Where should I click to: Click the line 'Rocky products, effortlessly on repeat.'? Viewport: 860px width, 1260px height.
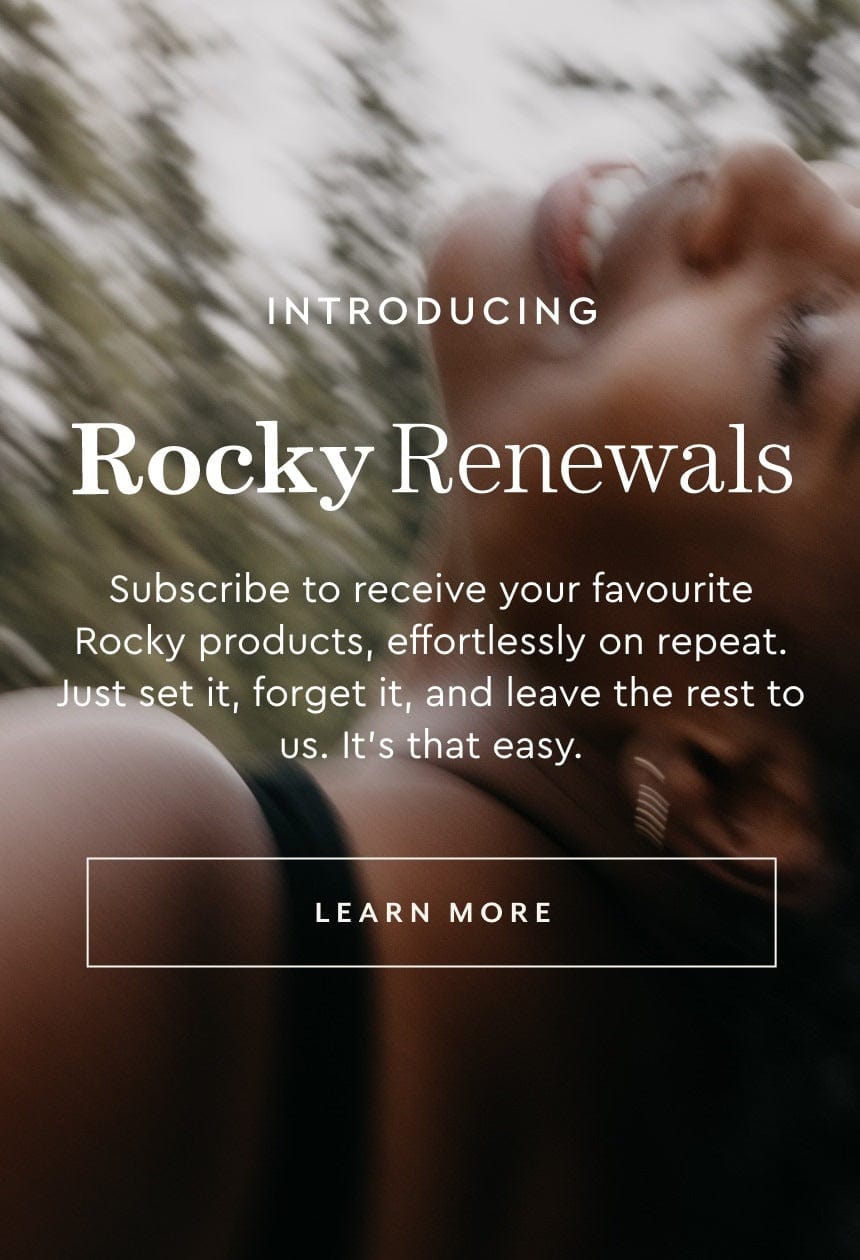tap(431, 642)
